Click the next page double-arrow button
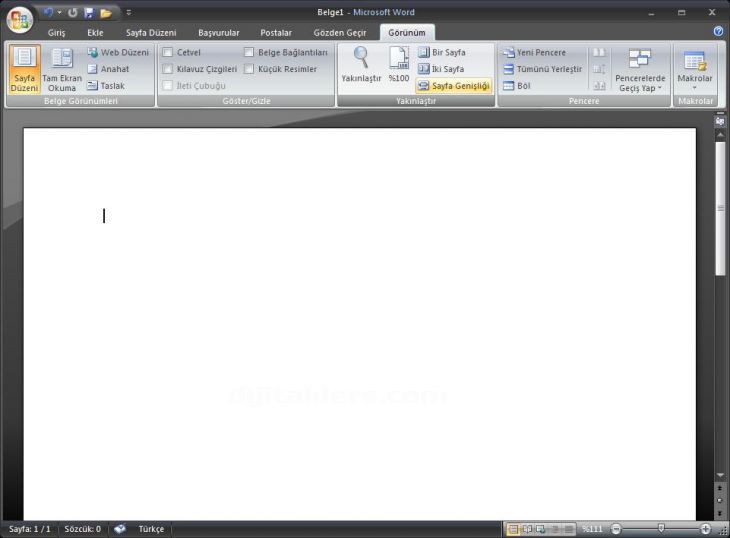The height and width of the screenshot is (538, 730). pos(720,513)
